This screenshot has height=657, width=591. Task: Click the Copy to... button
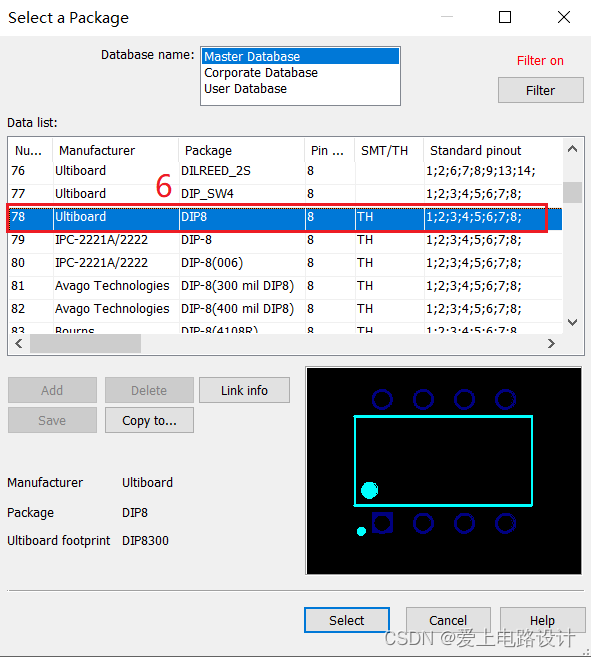149,420
